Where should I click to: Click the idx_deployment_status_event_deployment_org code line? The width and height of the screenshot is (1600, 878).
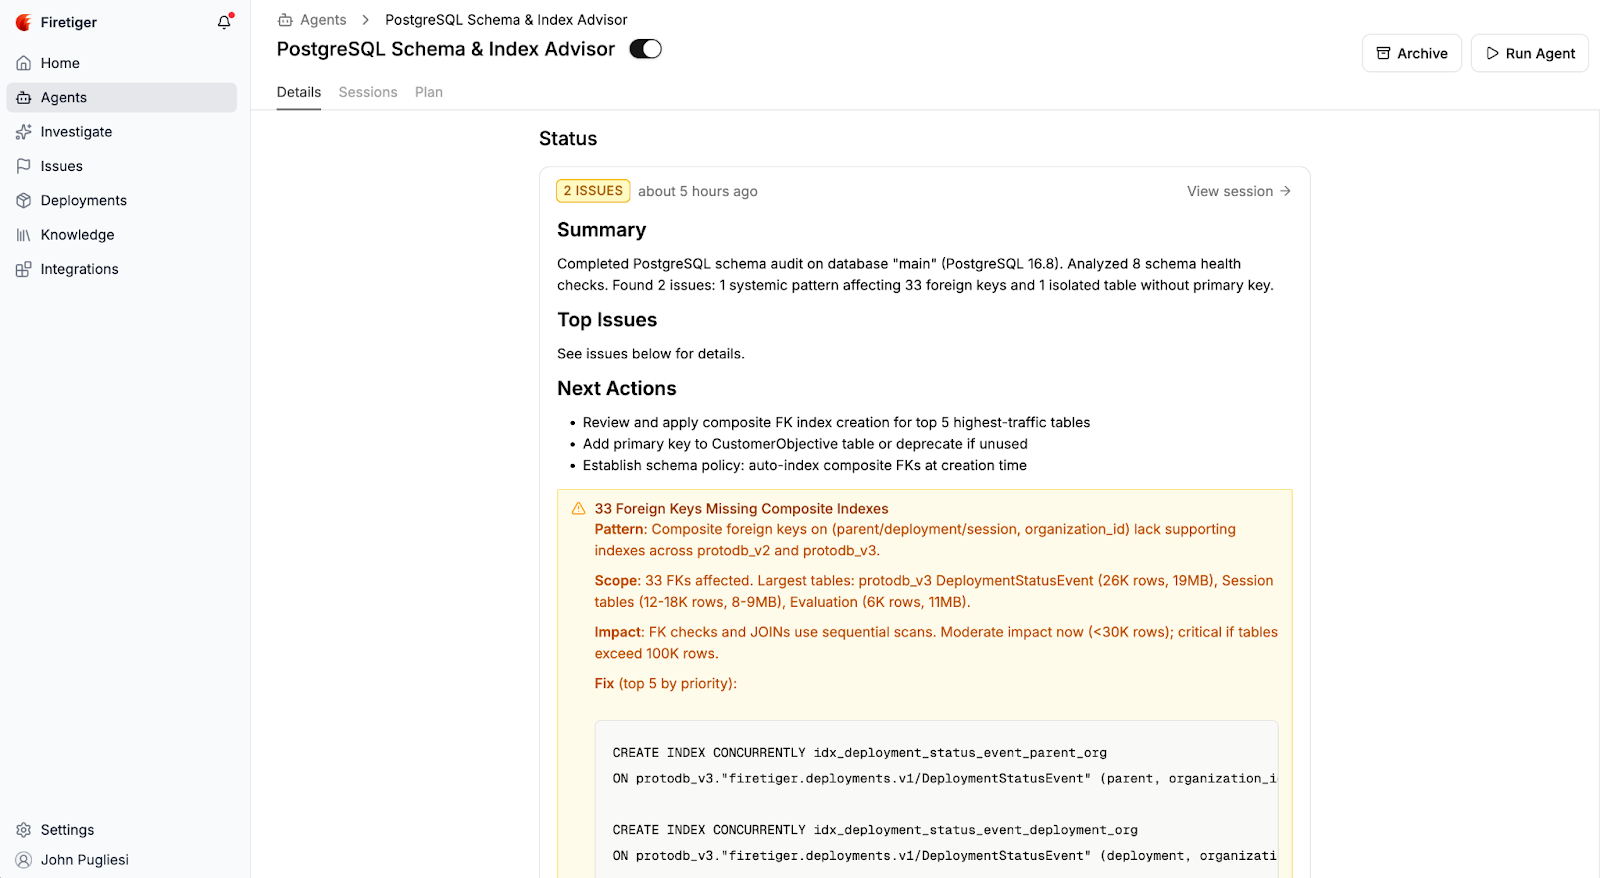pos(875,830)
